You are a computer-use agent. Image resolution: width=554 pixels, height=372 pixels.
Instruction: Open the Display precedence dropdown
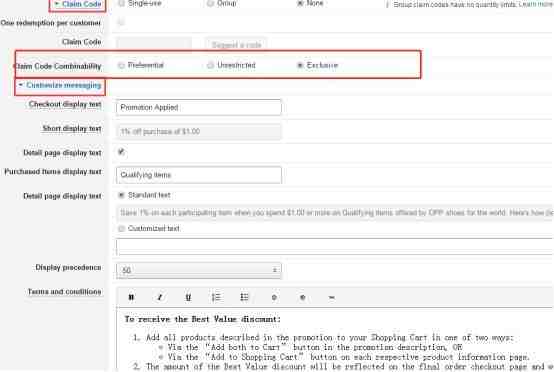[199, 271]
